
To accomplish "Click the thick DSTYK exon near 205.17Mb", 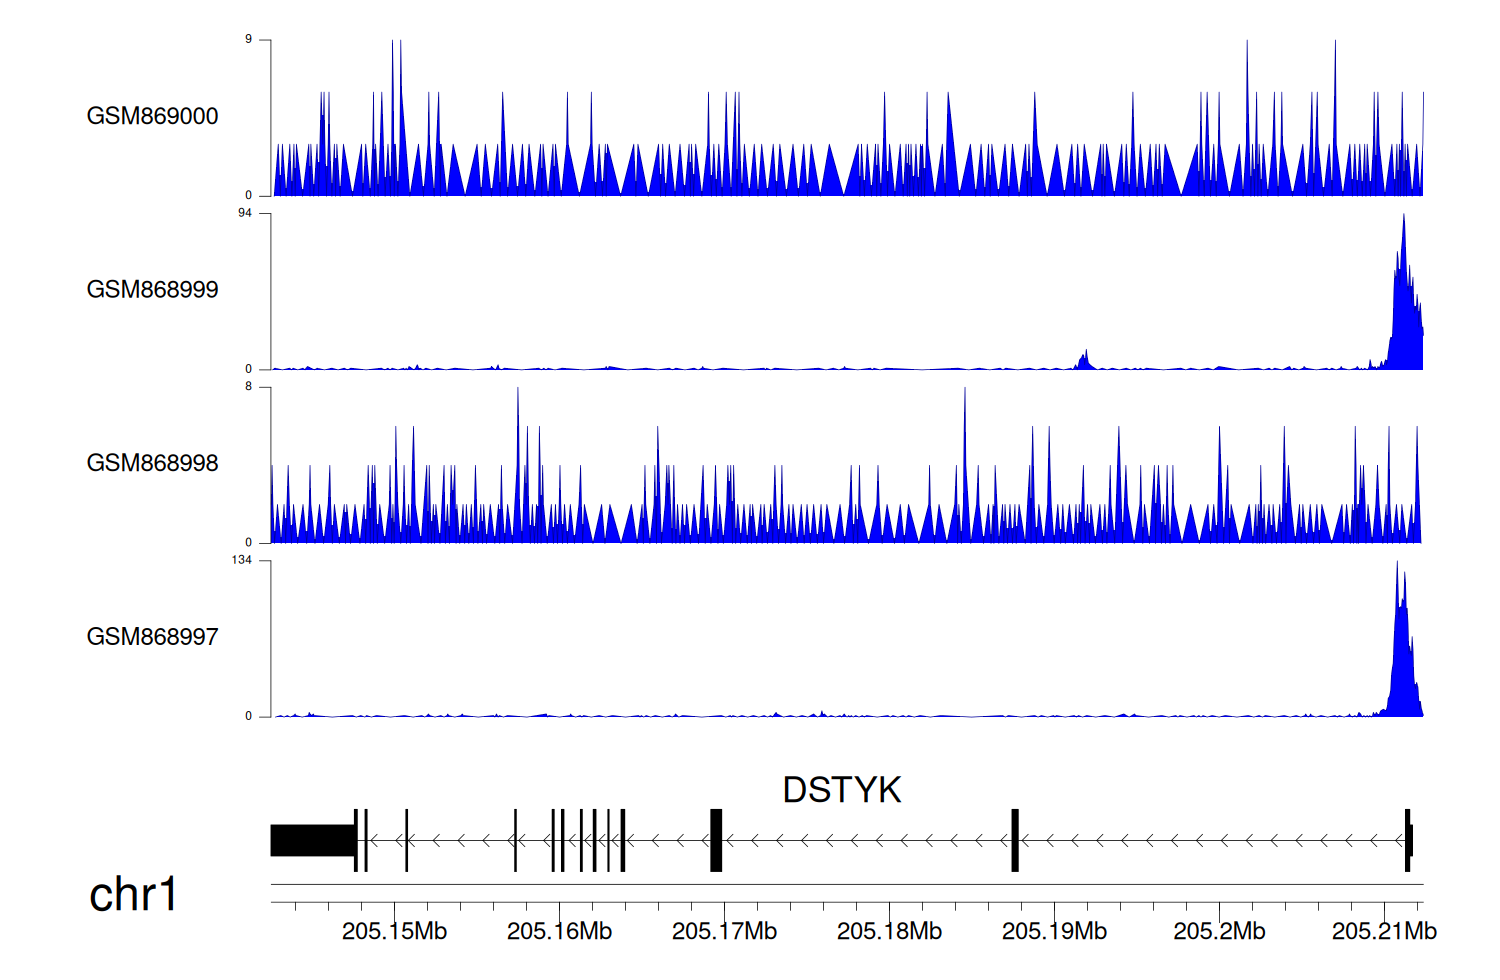I will coord(716,840).
